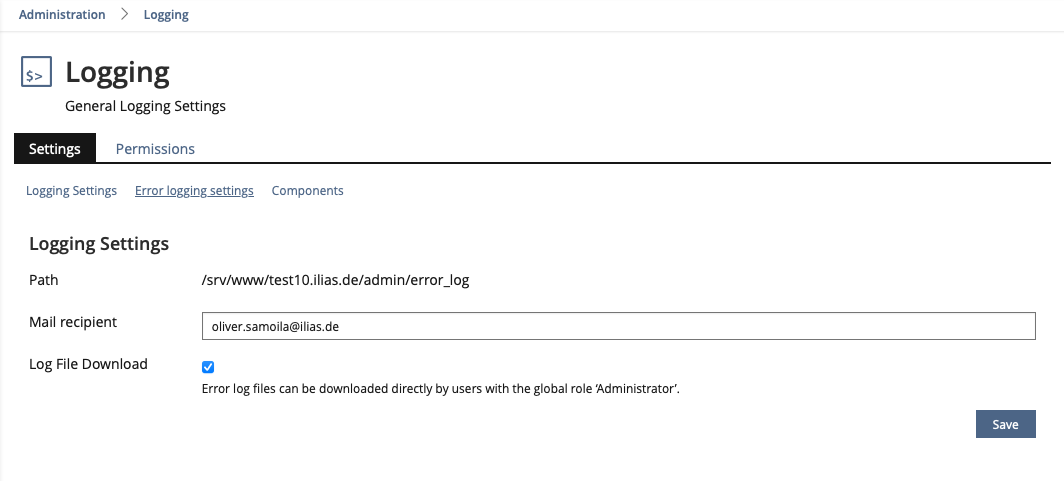The image size is (1064, 481).
Task: Click the error_log path value text
Action: [x=335, y=280]
